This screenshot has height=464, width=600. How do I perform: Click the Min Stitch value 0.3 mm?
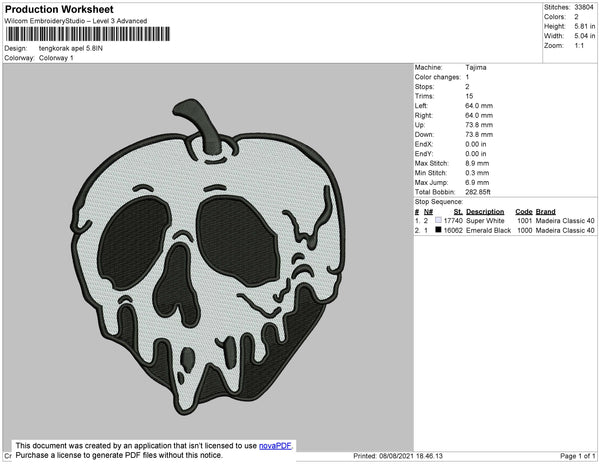click(477, 173)
